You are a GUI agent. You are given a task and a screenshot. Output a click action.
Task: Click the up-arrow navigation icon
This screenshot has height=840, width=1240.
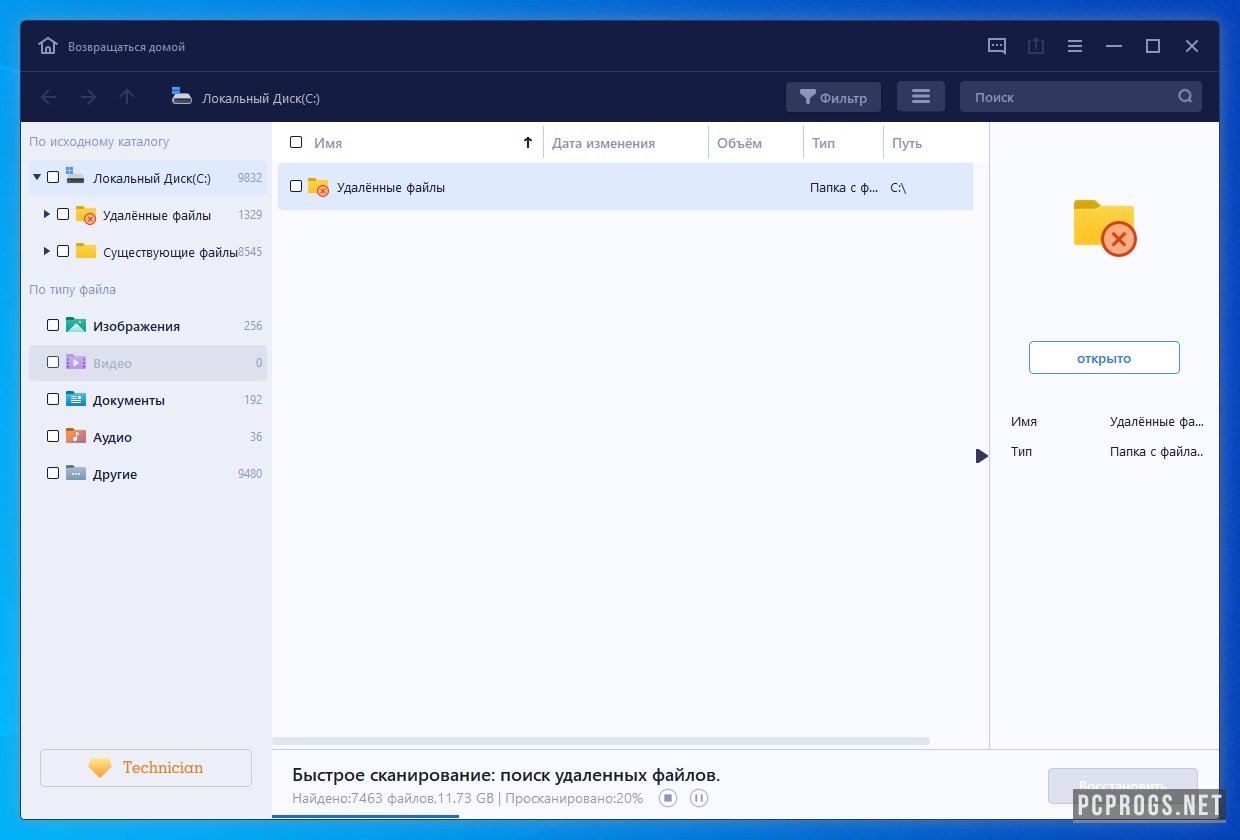(127, 97)
